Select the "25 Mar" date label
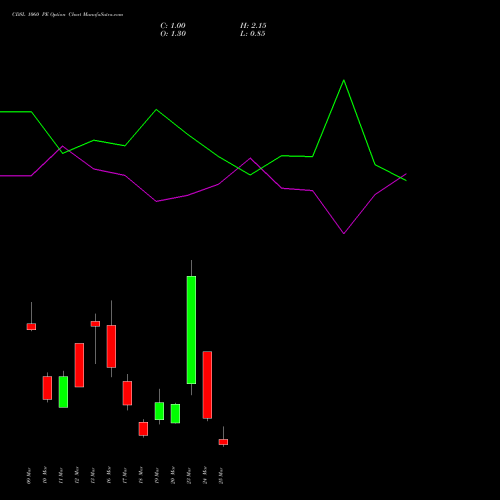This screenshot has height=500, width=500. 221,476
